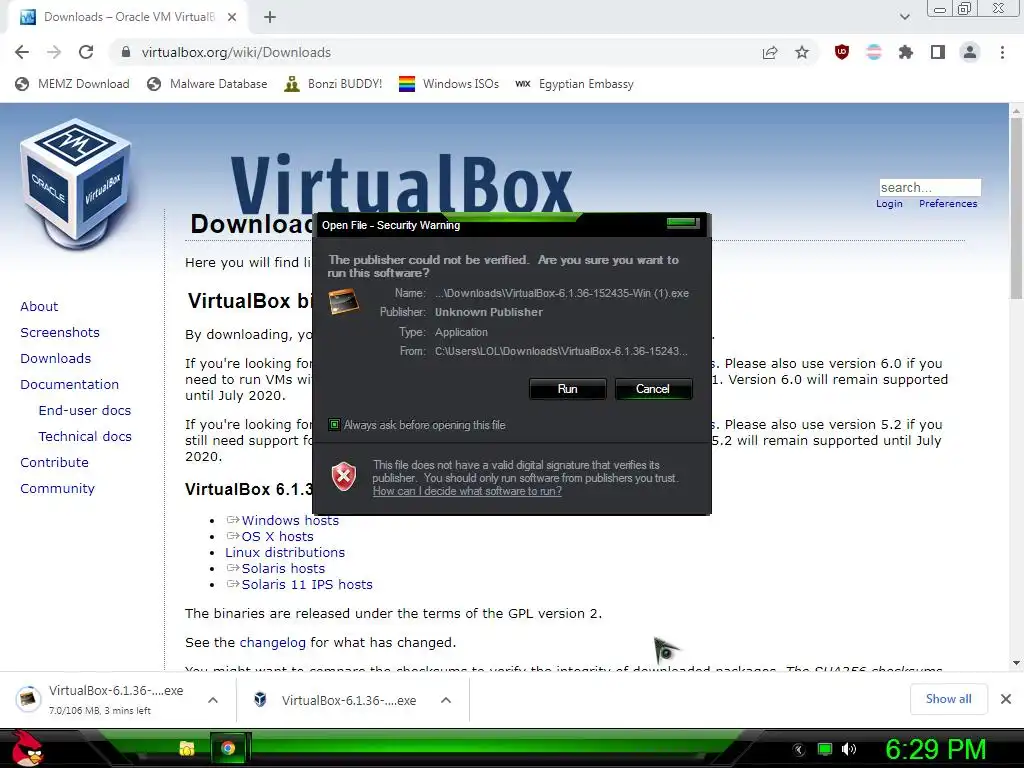Expand options for the completed VirtualBox download
The image size is (1024, 768).
tap(446, 700)
